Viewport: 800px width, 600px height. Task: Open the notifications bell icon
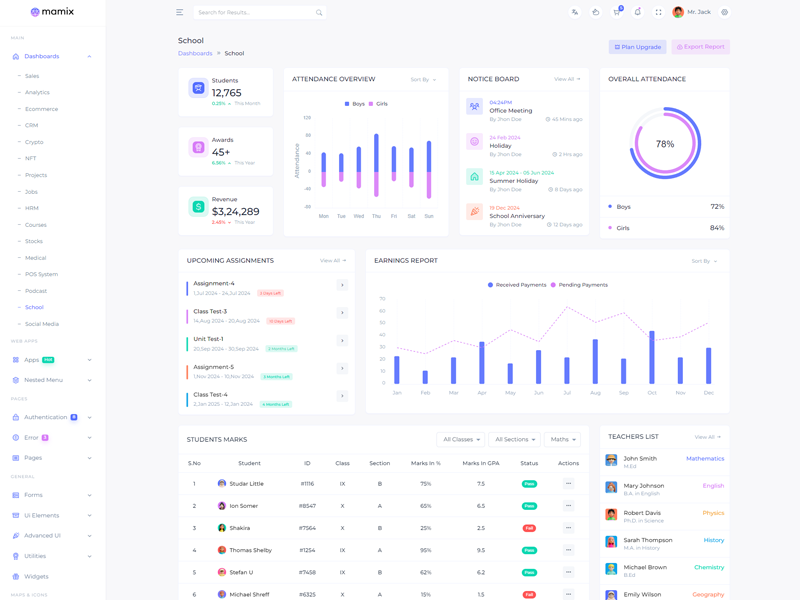click(638, 12)
